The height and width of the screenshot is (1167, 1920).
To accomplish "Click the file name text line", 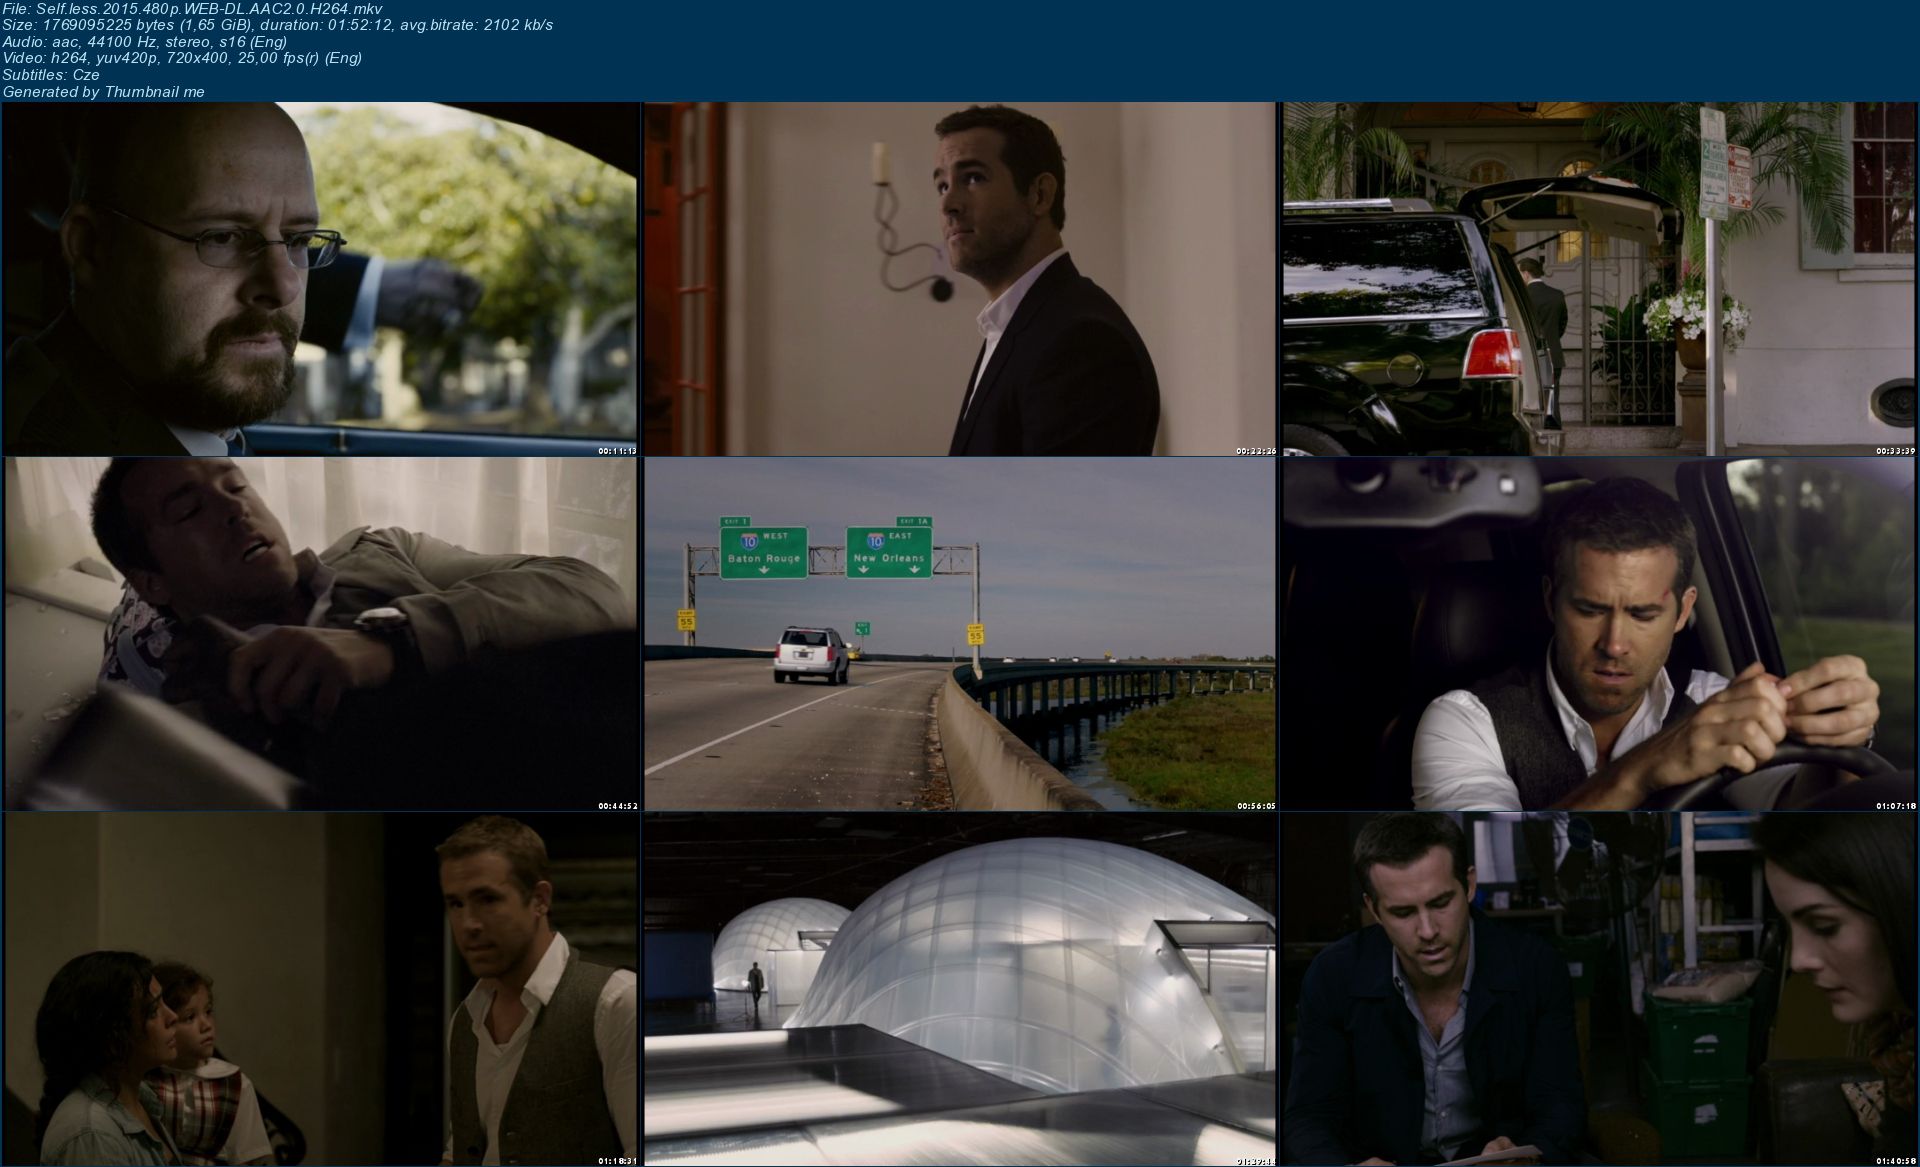I will (x=192, y=9).
